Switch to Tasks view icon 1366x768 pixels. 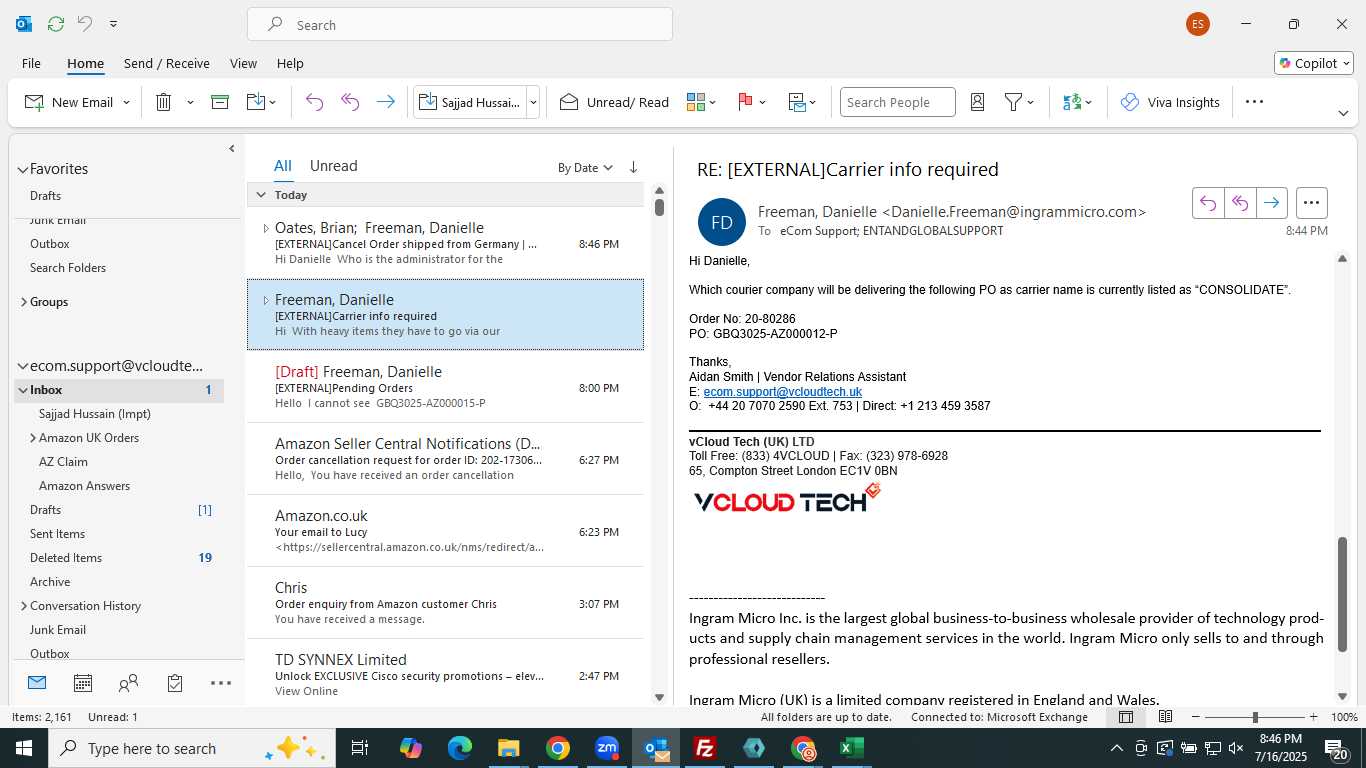pyautogui.click(x=175, y=683)
